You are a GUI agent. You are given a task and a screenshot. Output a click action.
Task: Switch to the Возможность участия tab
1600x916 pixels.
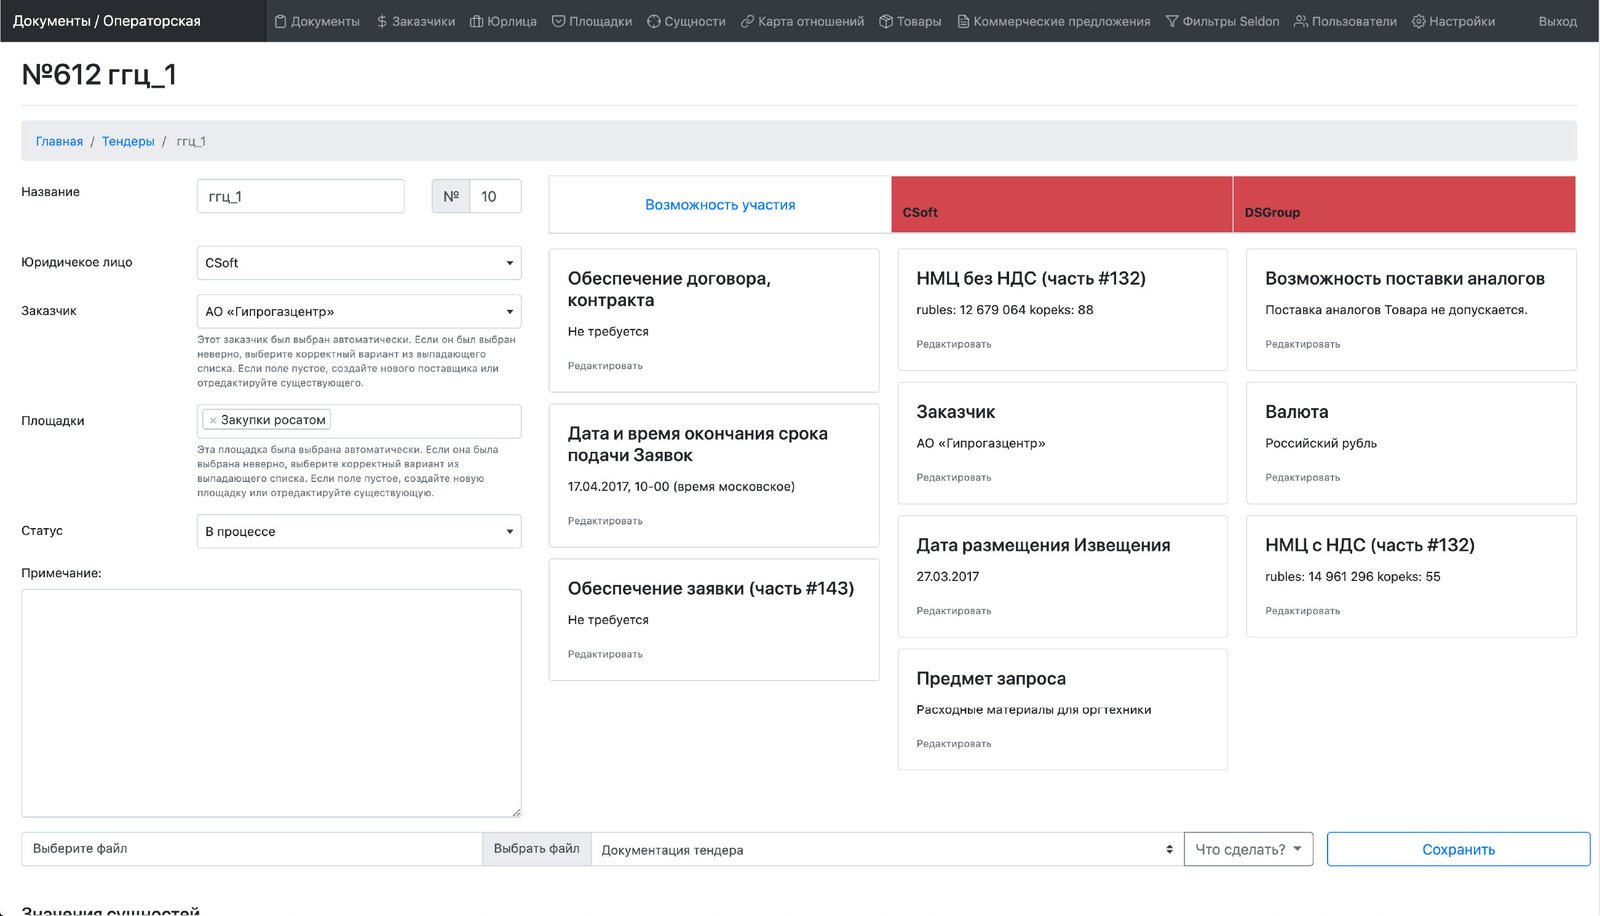click(720, 205)
